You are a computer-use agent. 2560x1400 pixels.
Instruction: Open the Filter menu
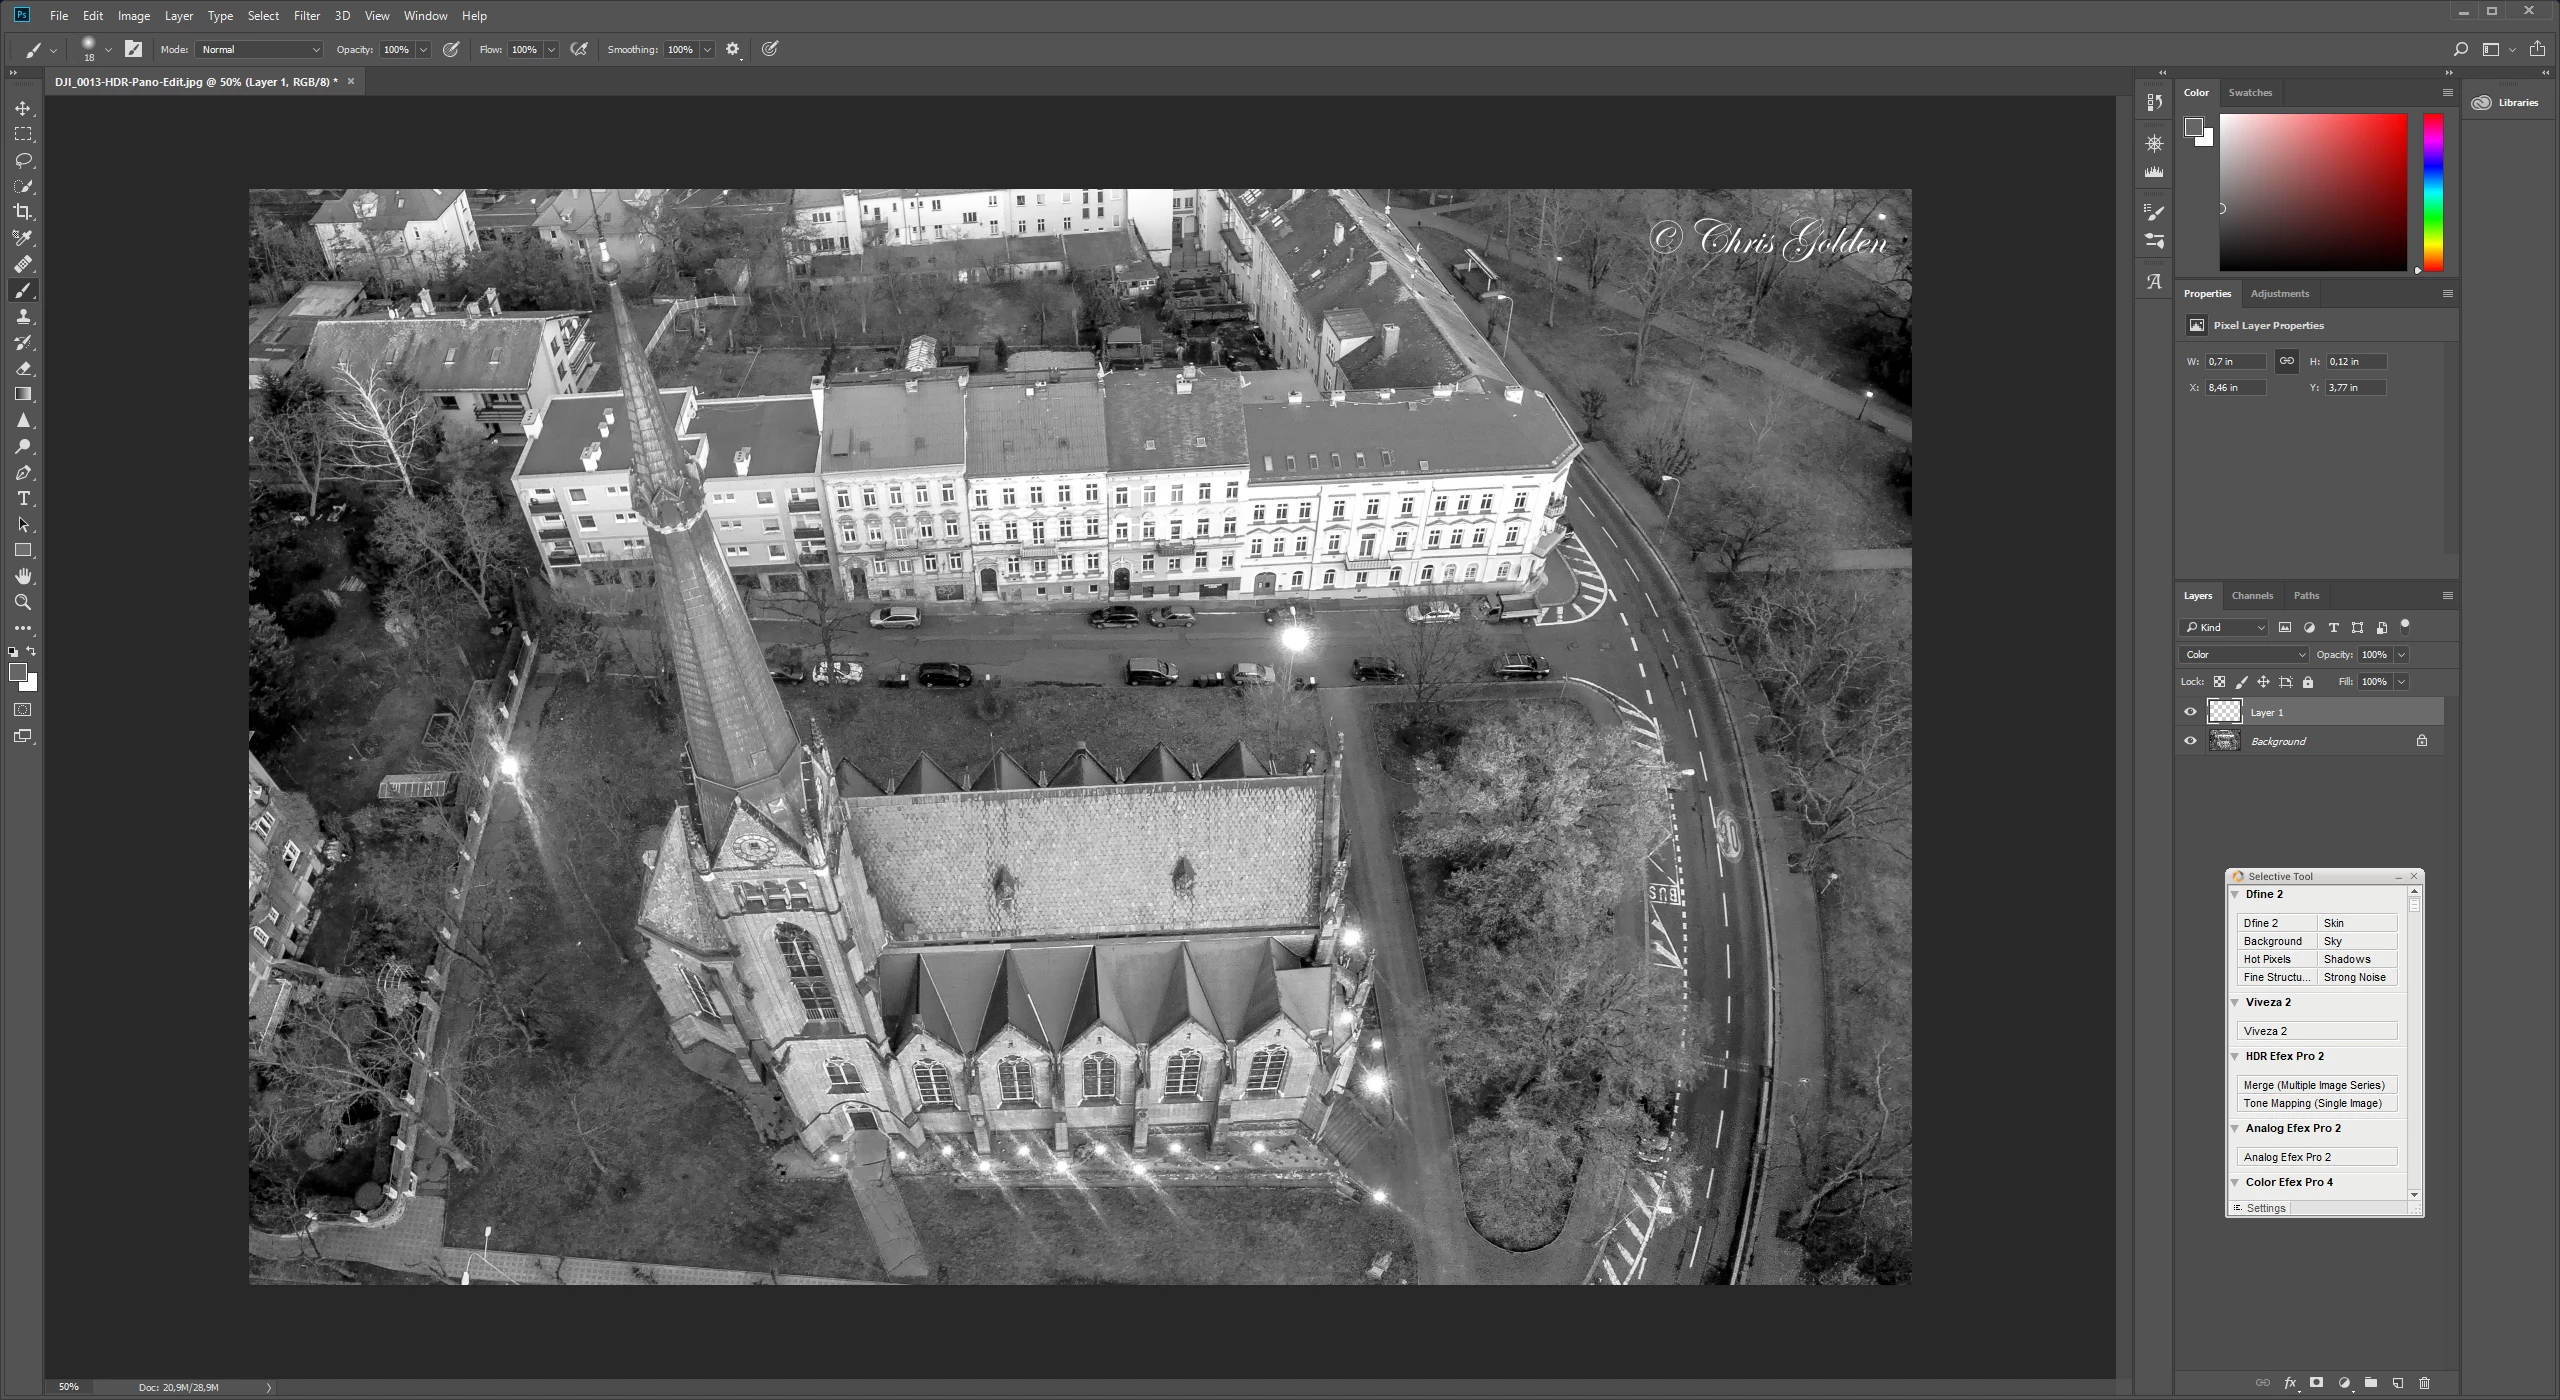click(306, 15)
